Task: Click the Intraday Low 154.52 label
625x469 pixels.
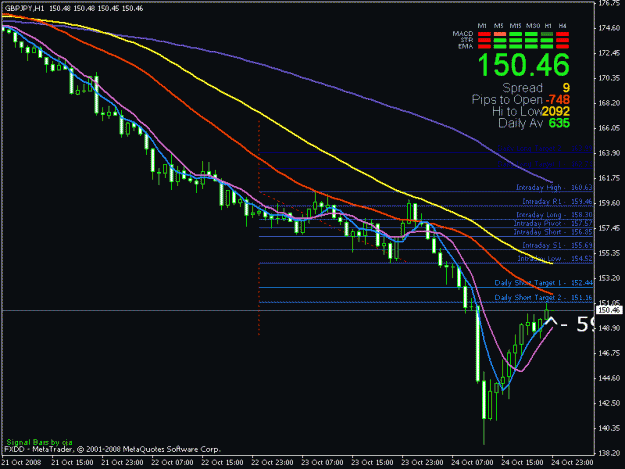Action: tap(555, 259)
